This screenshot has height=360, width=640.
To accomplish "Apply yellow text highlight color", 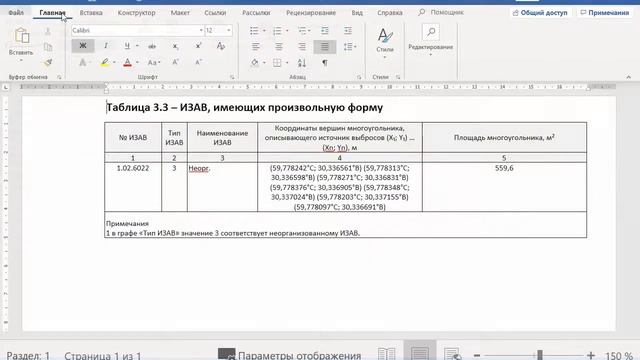I will click(x=104, y=62).
